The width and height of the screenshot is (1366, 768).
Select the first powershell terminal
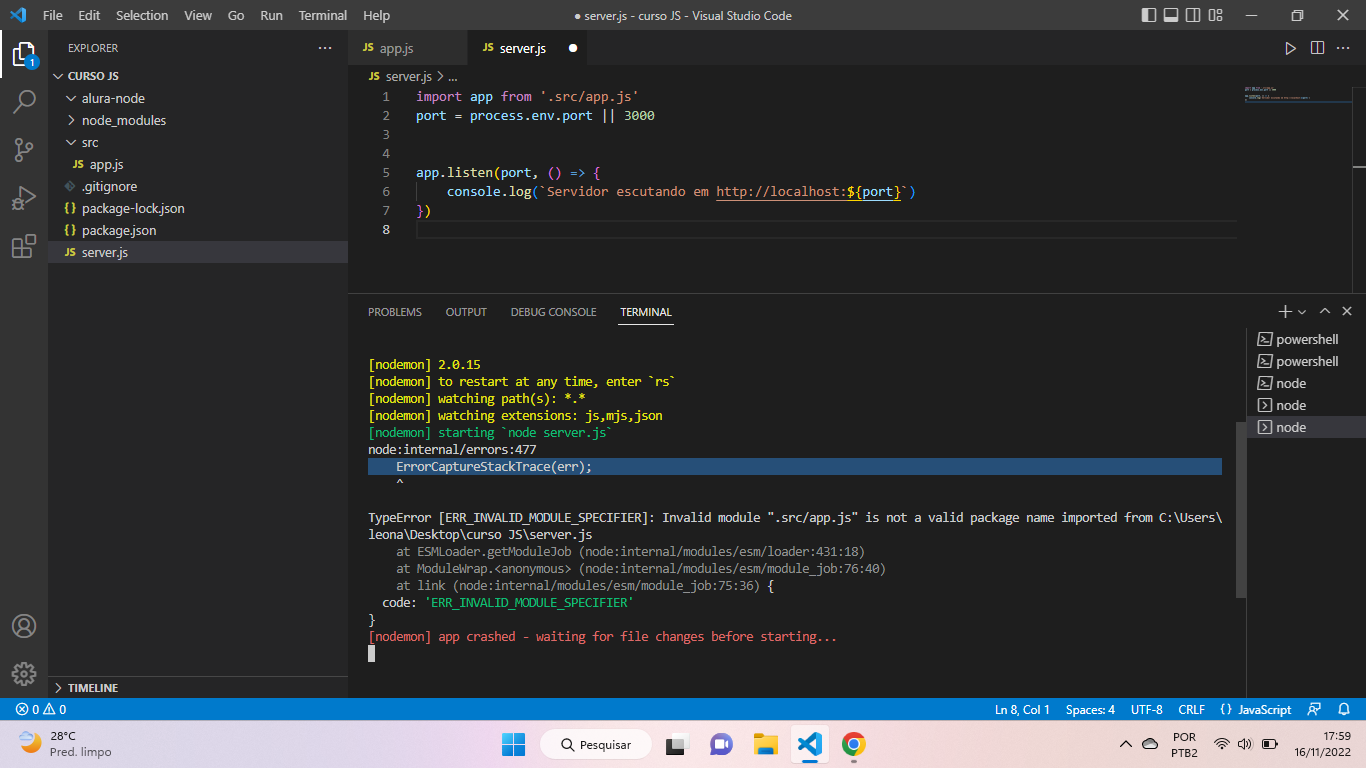(x=1305, y=339)
